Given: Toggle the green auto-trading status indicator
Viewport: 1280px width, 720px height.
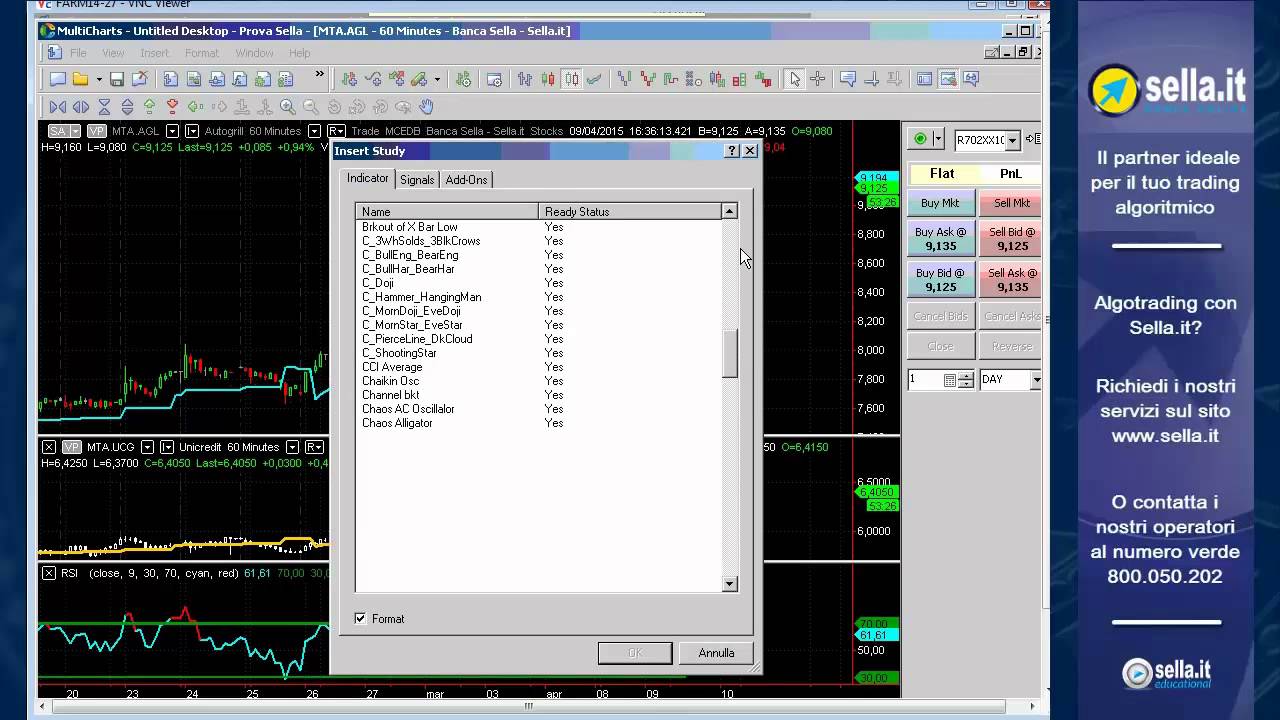Looking at the screenshot, I should click(921, 139).
